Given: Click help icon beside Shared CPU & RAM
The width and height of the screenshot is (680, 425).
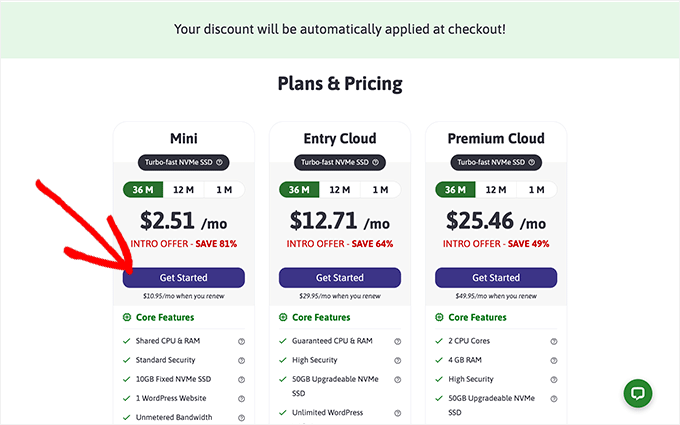Looking at the screenshot, I should coord(242,341).
